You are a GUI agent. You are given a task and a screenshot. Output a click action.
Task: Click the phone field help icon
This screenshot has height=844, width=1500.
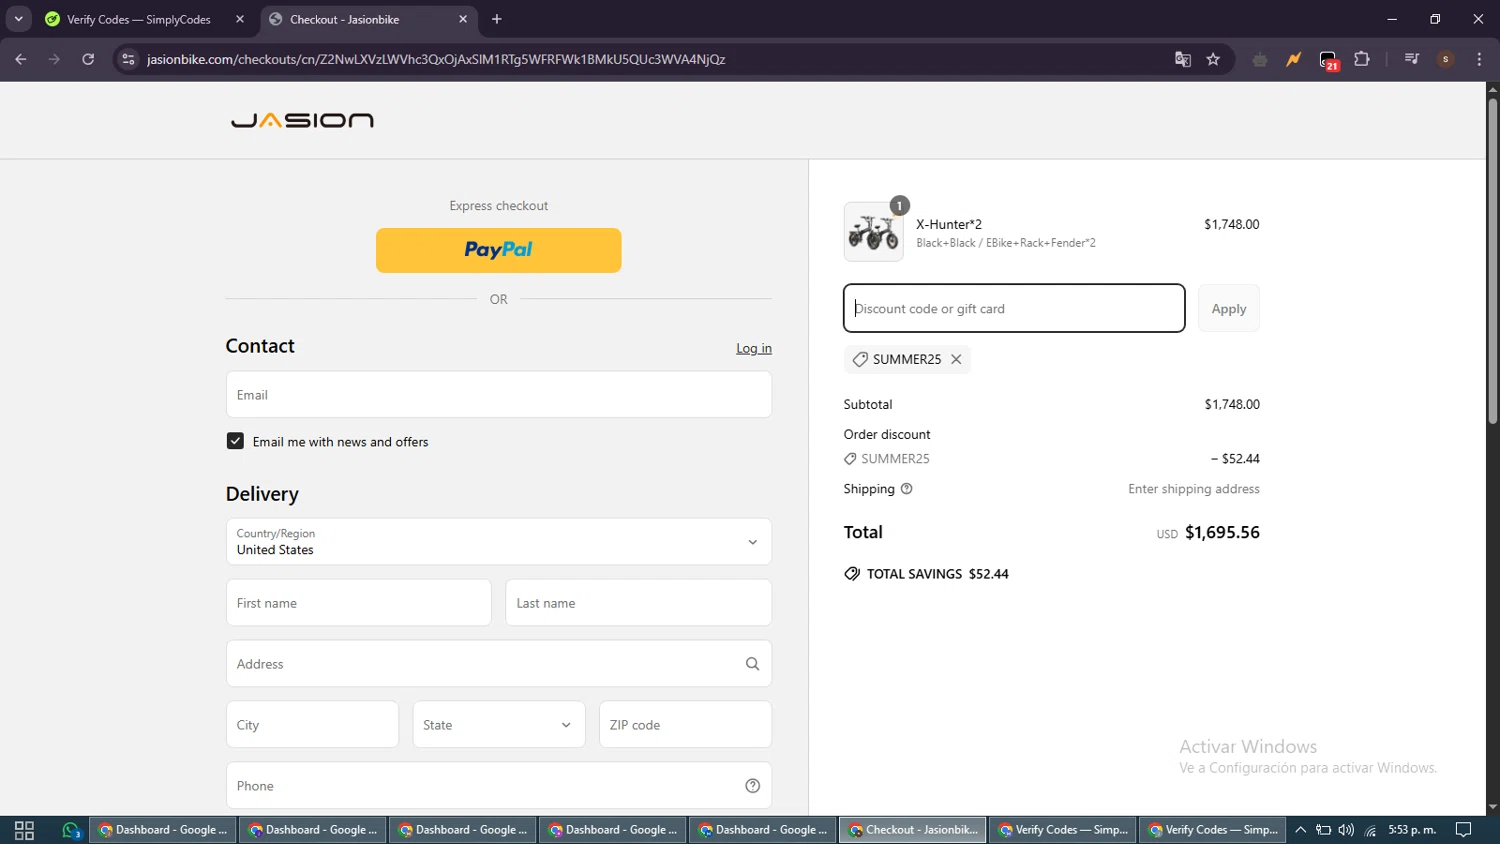pyautogui.click(x=753, y=786)
